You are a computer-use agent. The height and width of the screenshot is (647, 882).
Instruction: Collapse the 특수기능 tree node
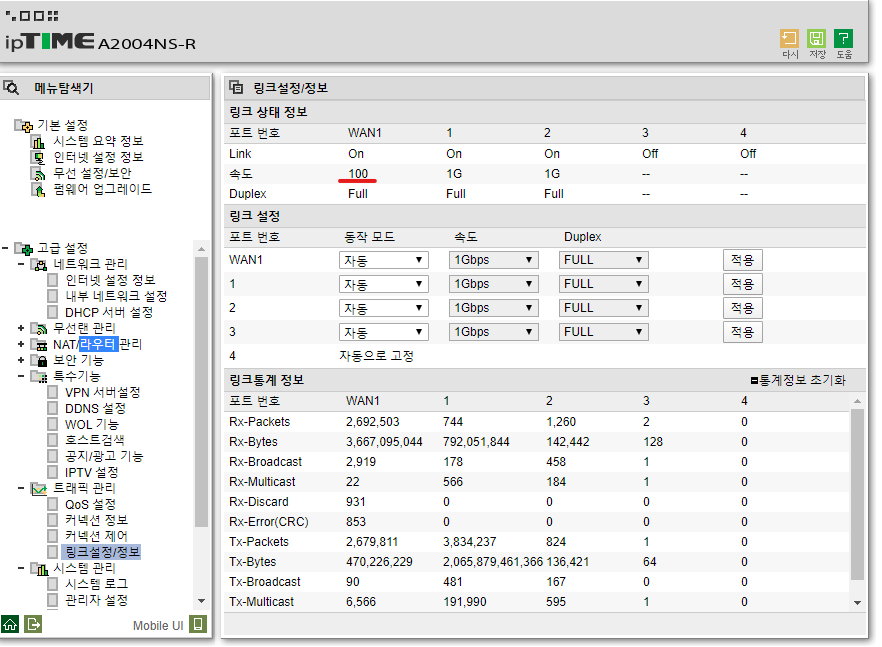point(21,376)
